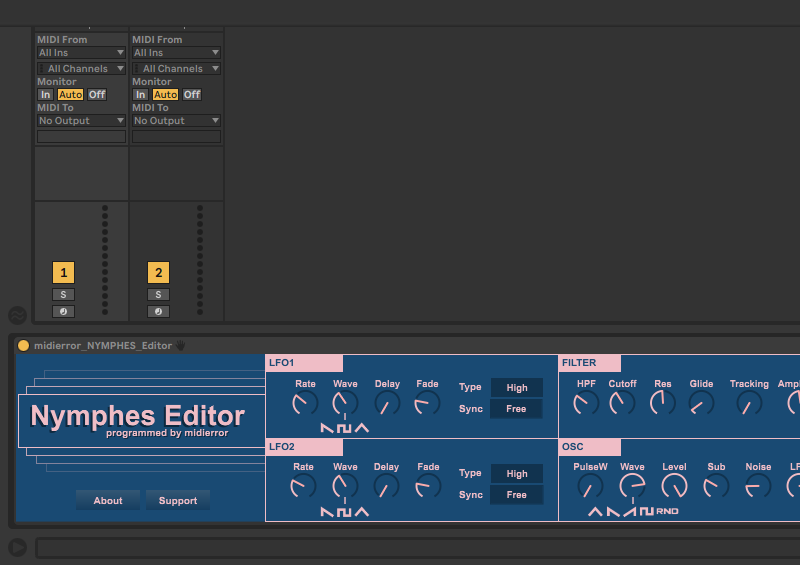
Task: Open track 2 All Channels dropdown
Action: 177,68
